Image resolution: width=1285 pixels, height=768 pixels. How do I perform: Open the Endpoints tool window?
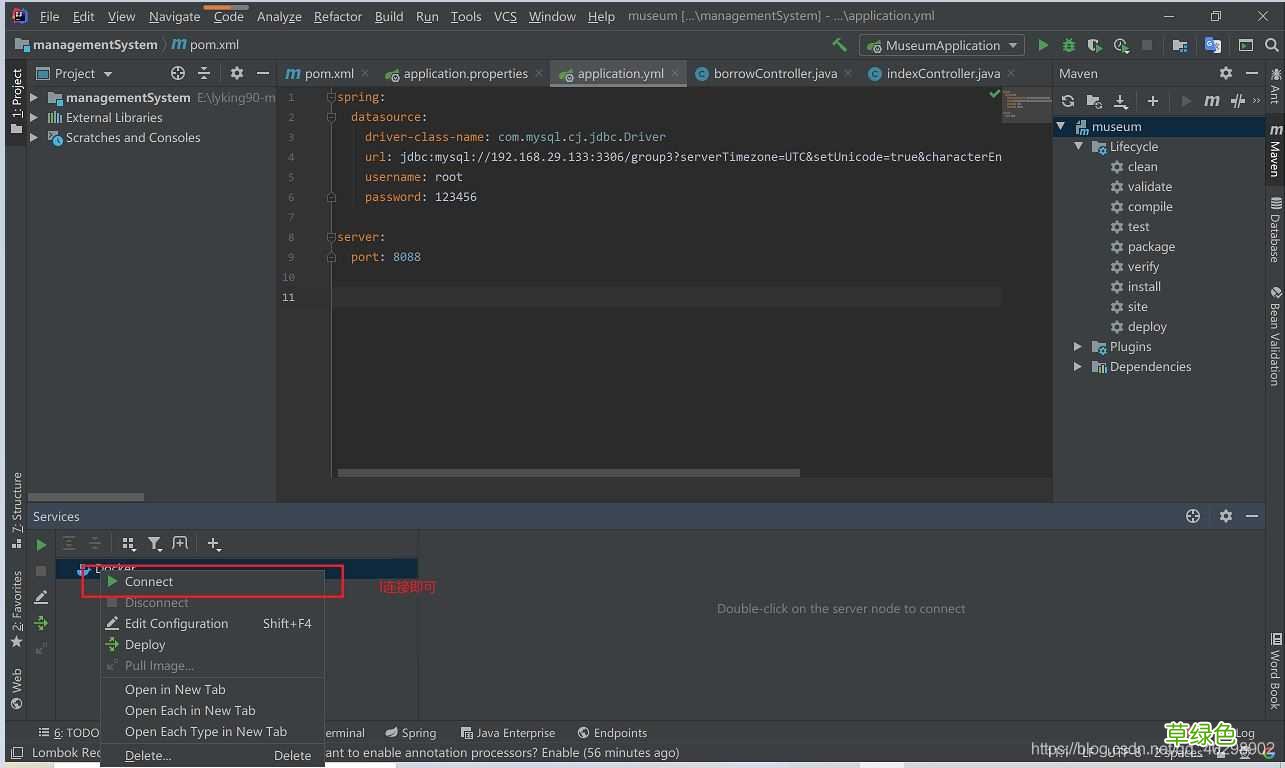pyautogui.click(x=612, y=732)
